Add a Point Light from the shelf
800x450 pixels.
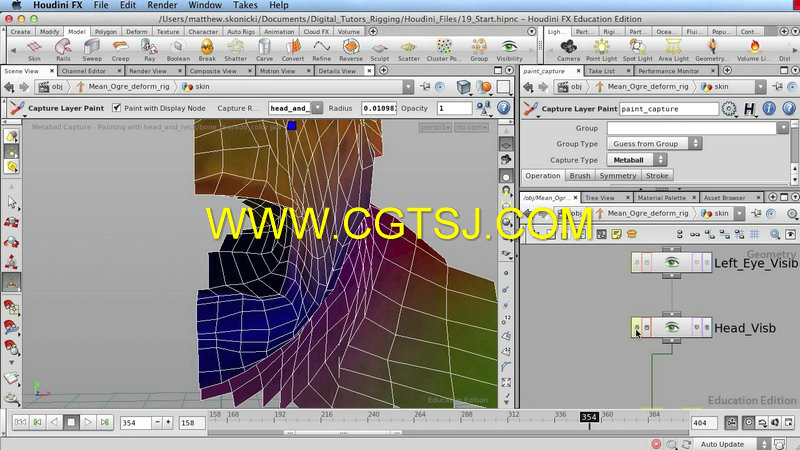[602, 50]
